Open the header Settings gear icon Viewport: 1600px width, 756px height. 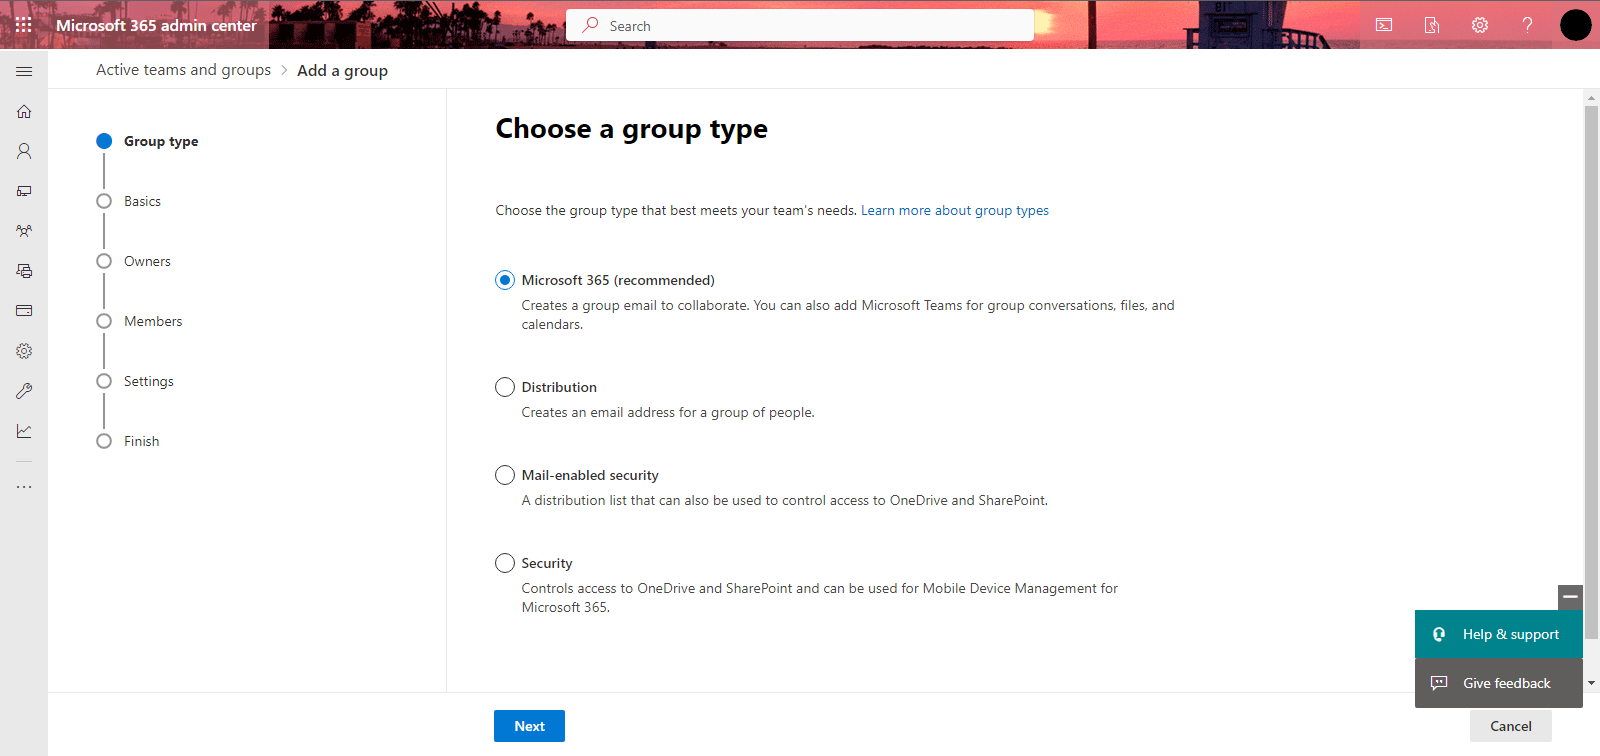point(1480,25)
